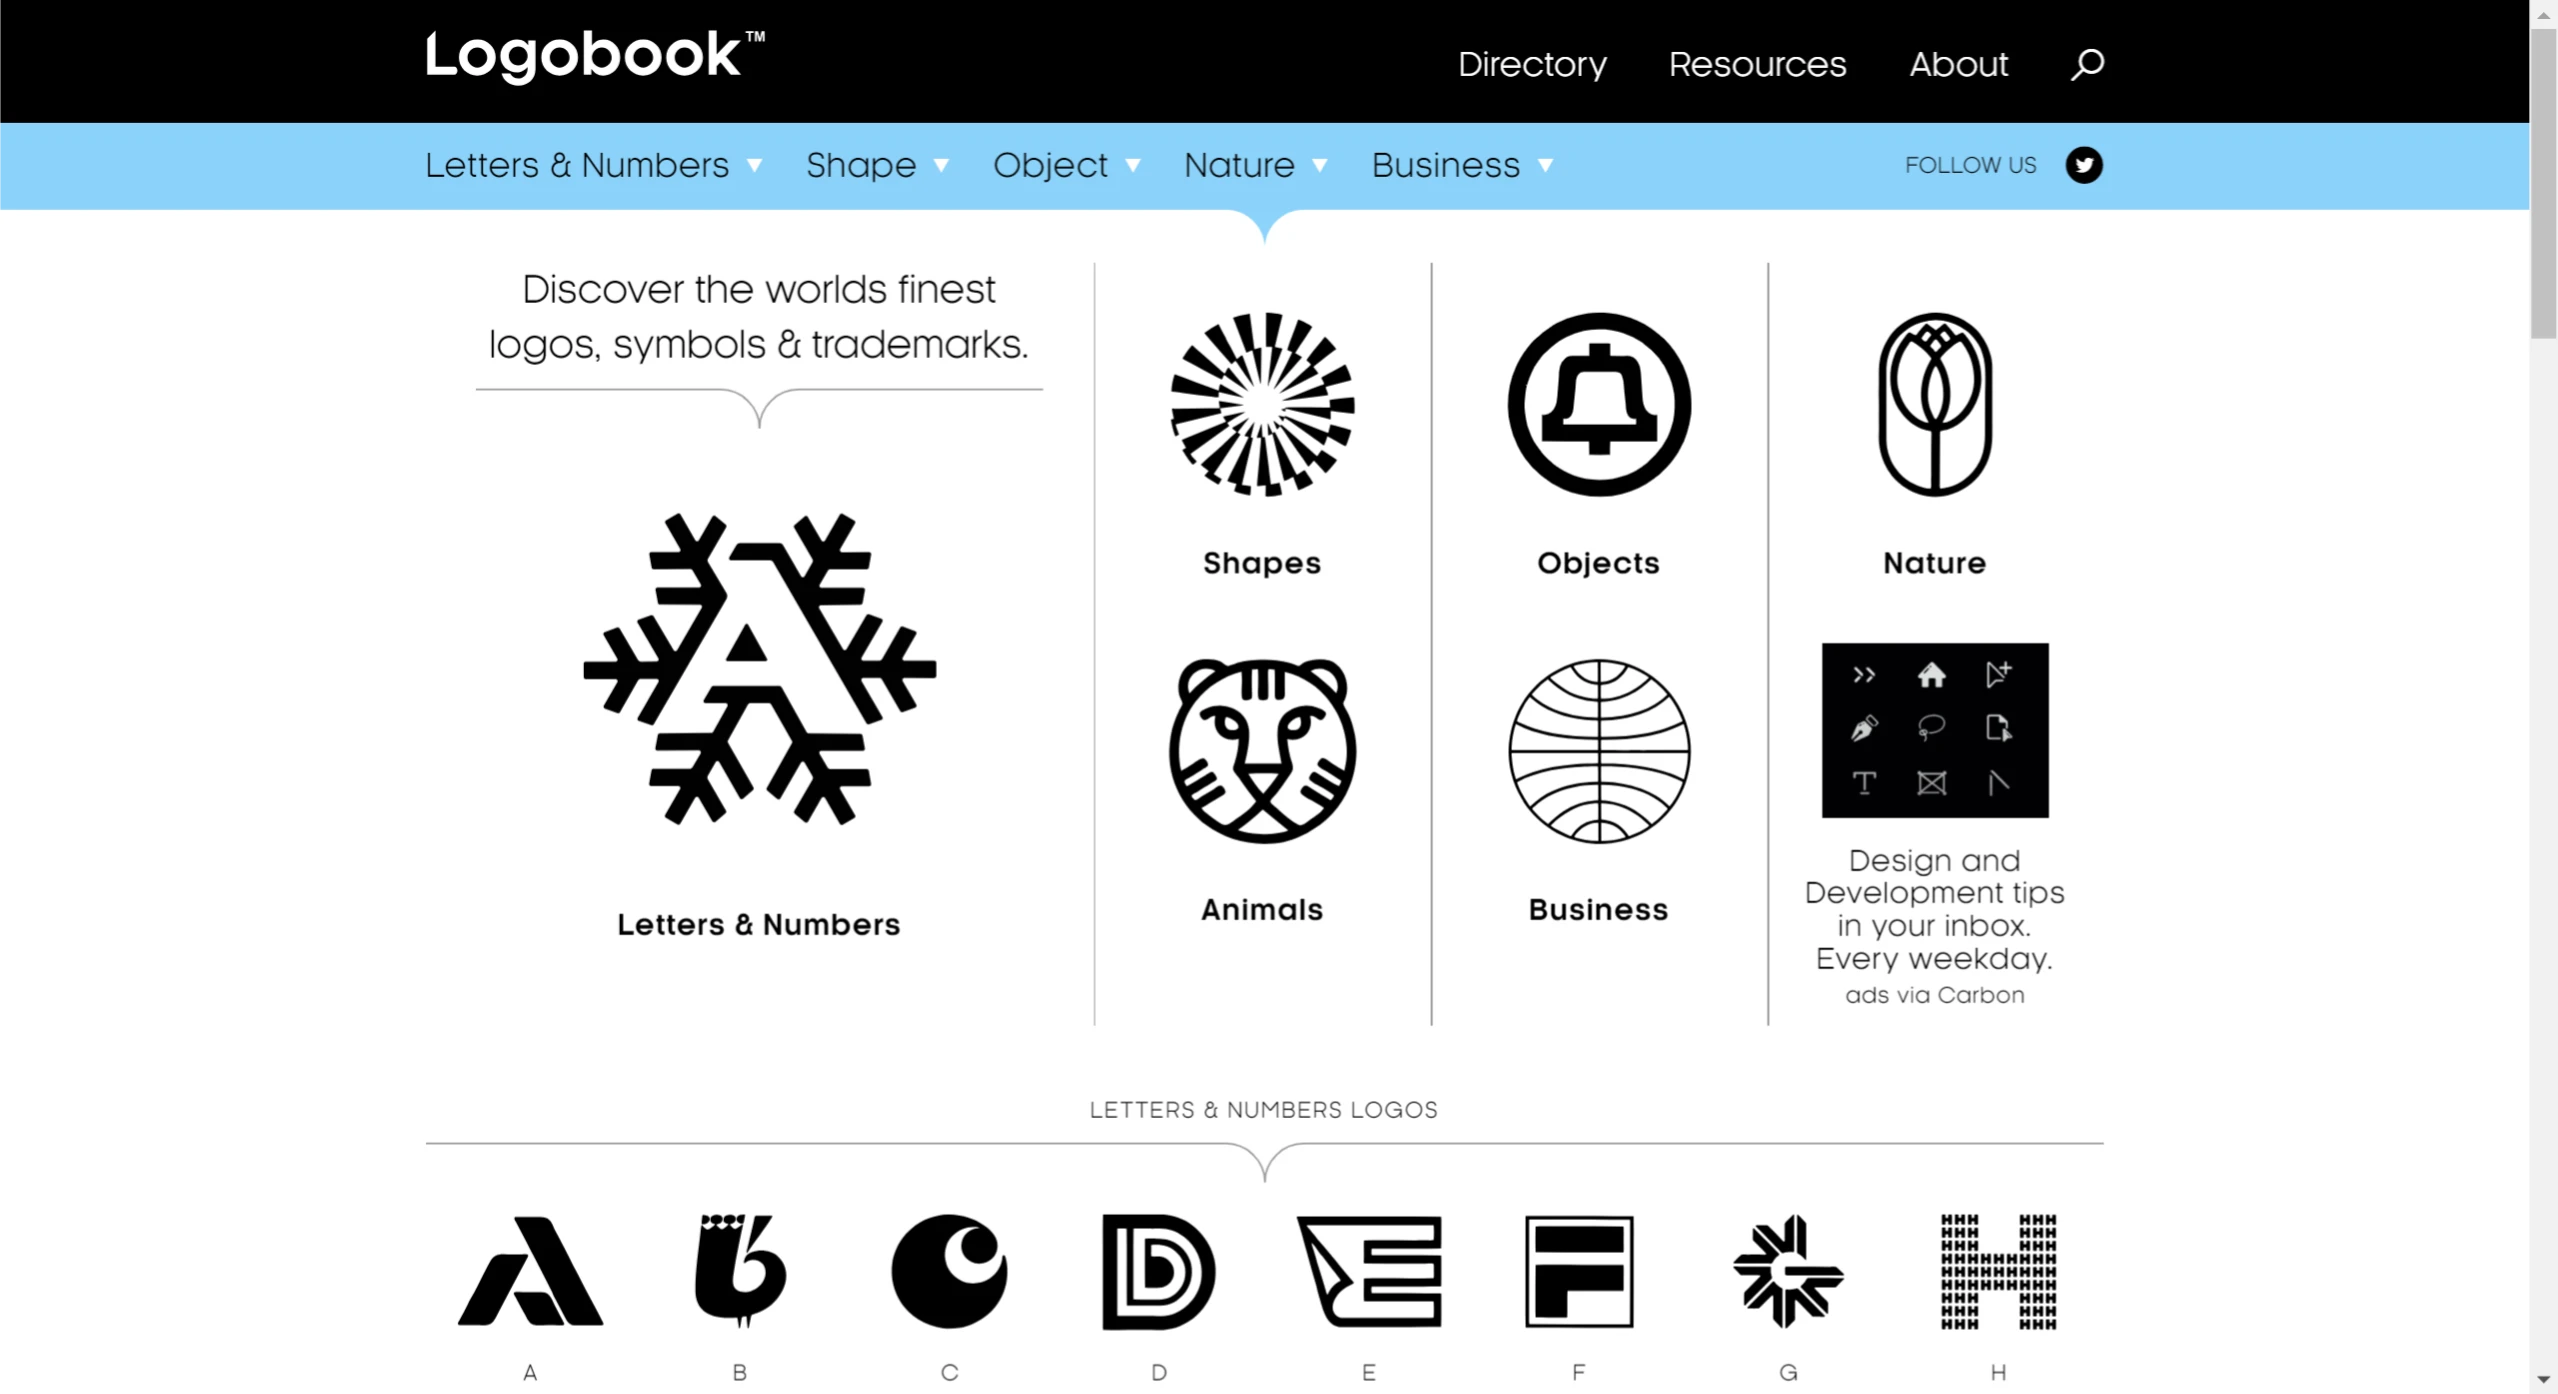Expand the Shape dropdown menu
The width and height of the screenshot is (2558, 1394).
861,165
